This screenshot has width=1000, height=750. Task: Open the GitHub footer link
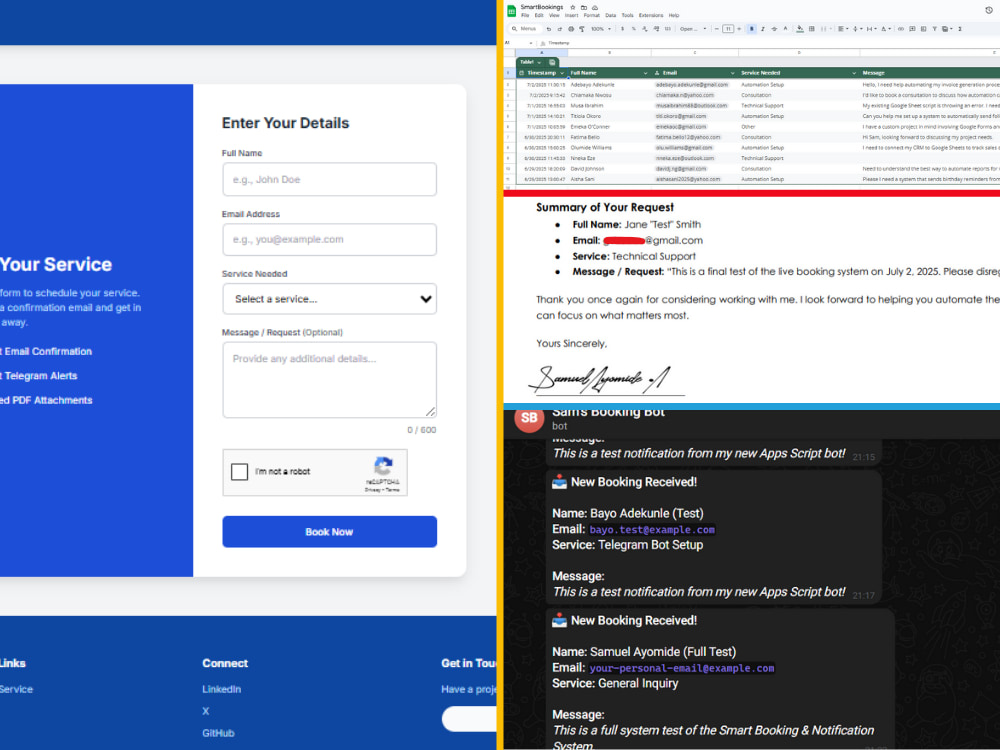[x=218, y=733]
